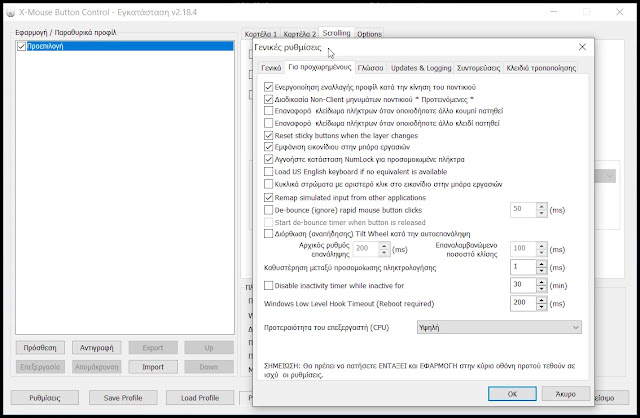The height and width of the screenshot is (418, 640).
Task: Switch to the Συντομεύσεις tab
Action: pos(478,68)
